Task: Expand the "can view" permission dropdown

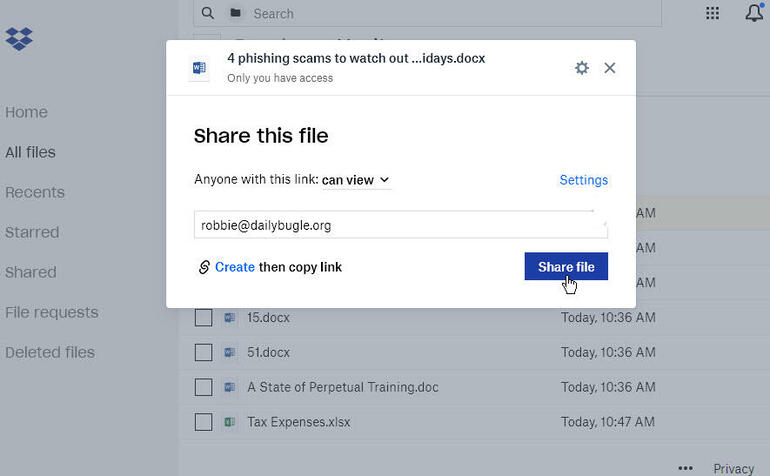Action: 355,180
